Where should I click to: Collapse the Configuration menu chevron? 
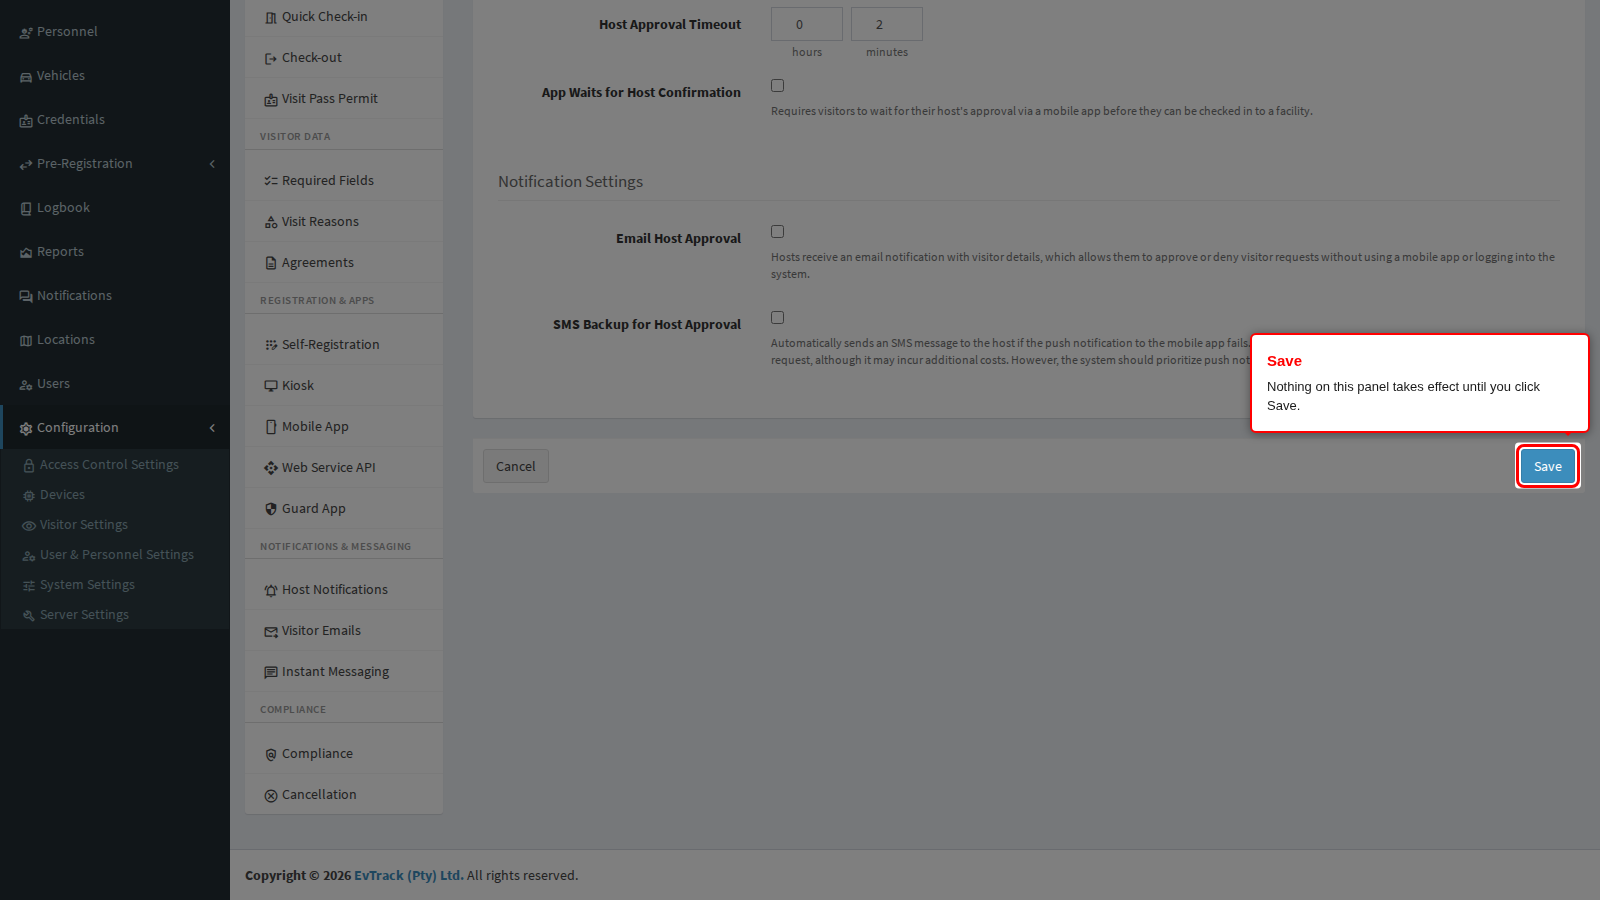212,428
